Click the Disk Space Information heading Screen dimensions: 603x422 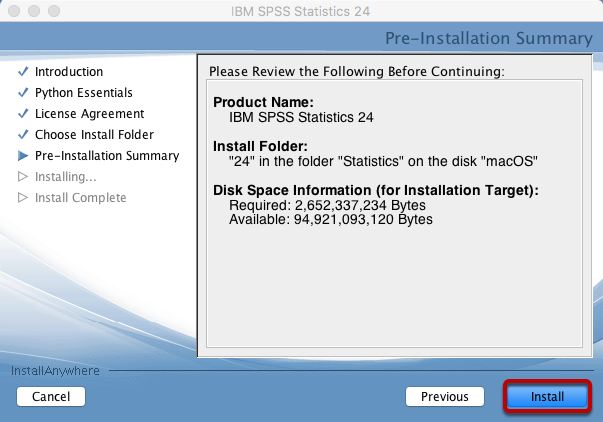tap(376, 190)
